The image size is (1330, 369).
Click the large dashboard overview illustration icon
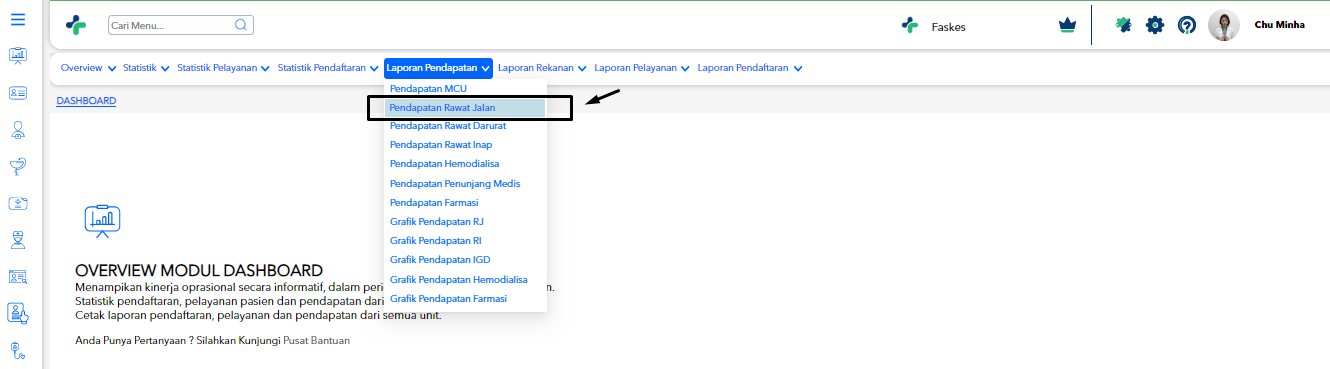pyautogui.click(x=102, y=220)
